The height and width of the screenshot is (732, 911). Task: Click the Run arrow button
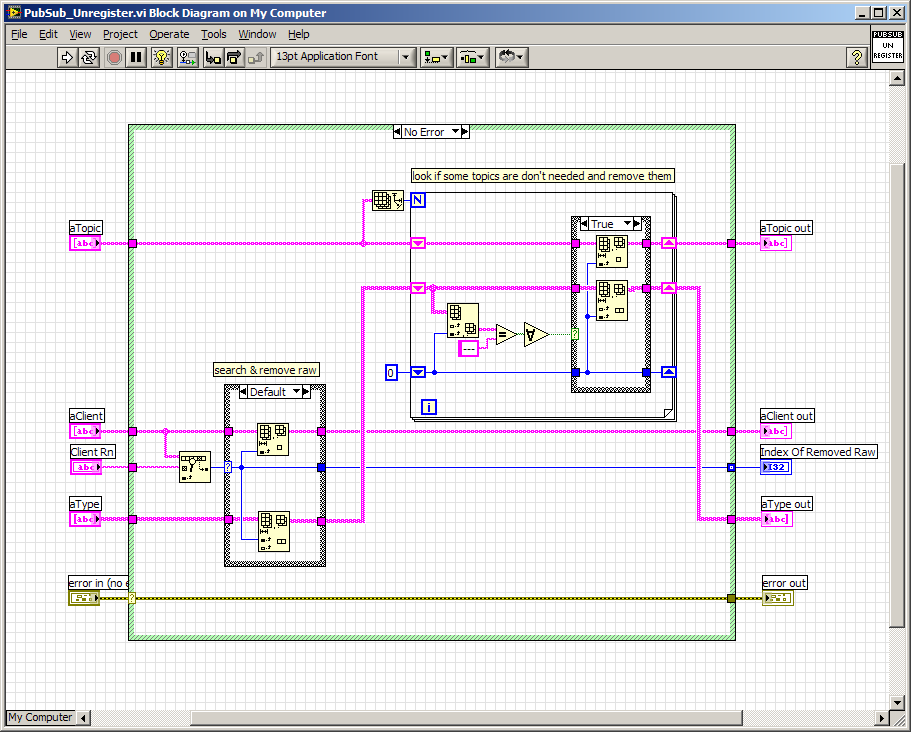point(67,57)
